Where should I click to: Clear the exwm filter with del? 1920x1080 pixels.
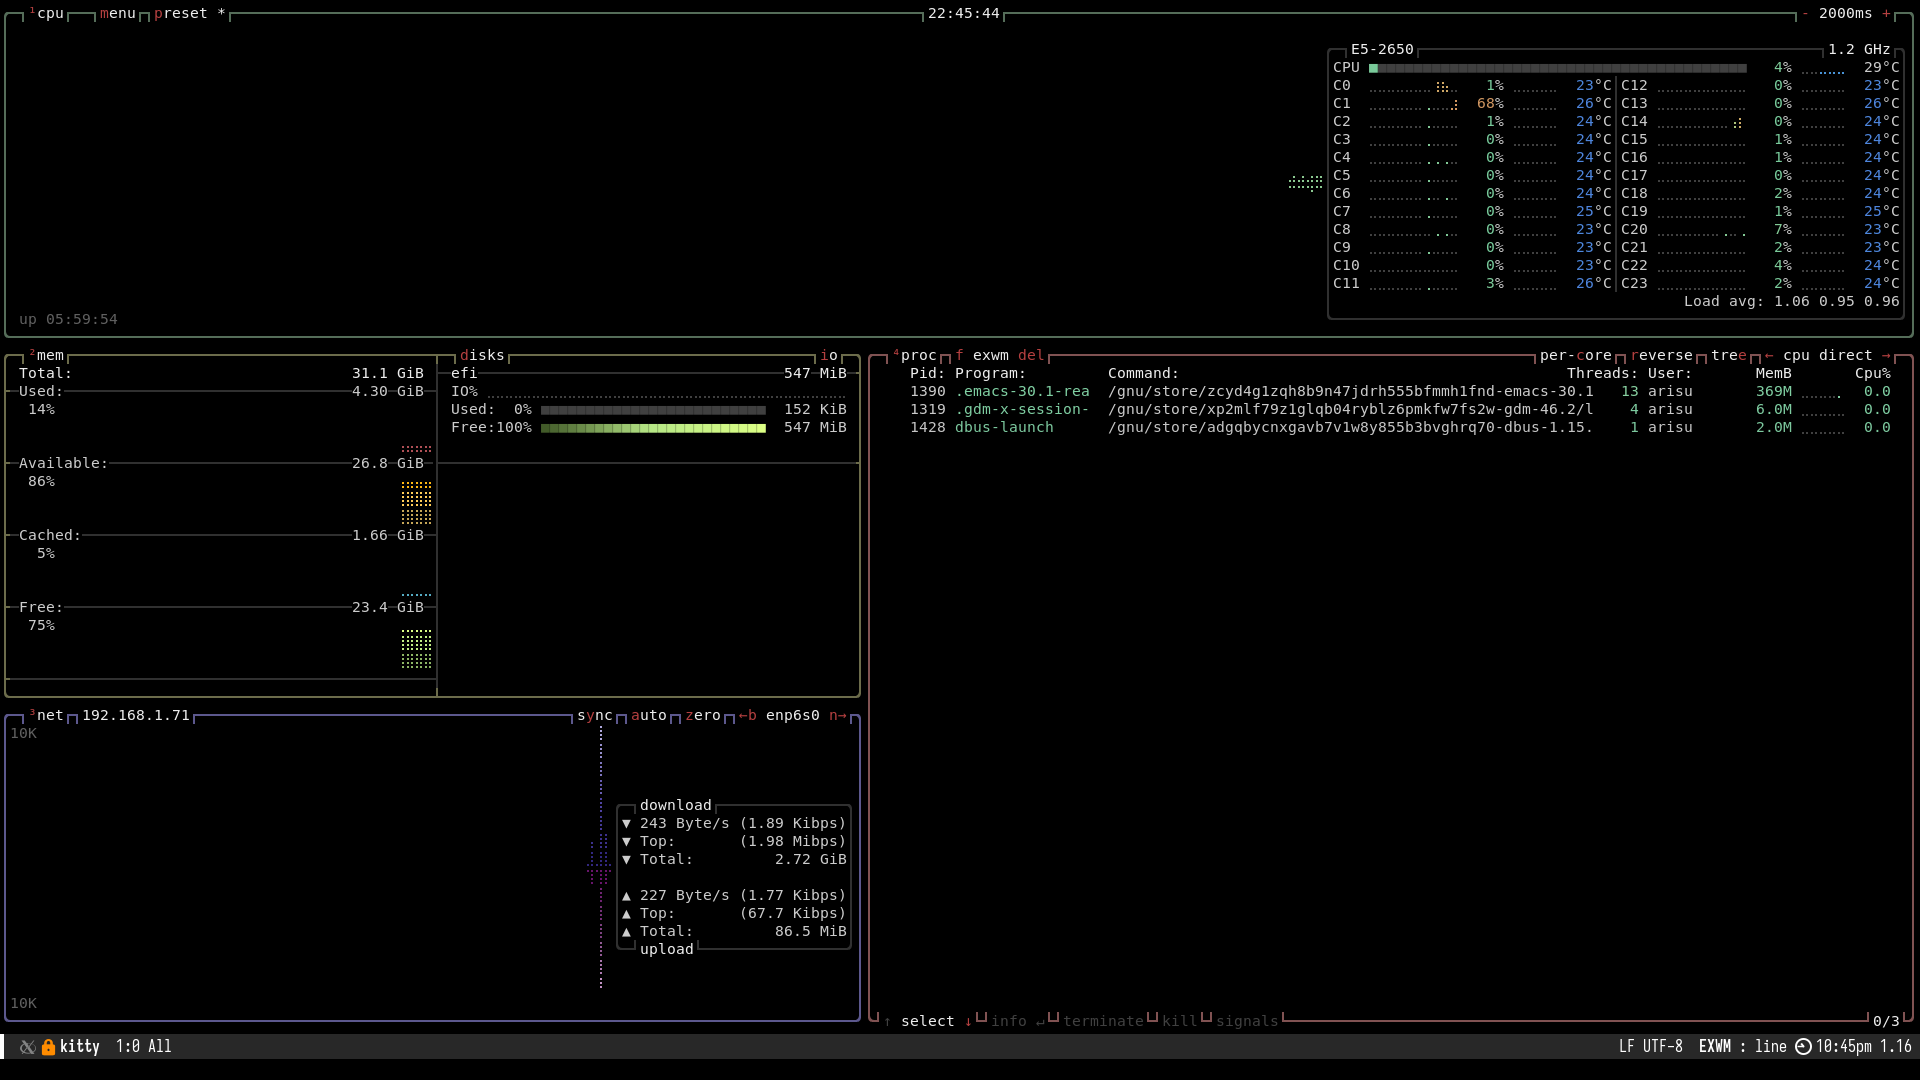pyautogui.click(x=1031, y=355)
